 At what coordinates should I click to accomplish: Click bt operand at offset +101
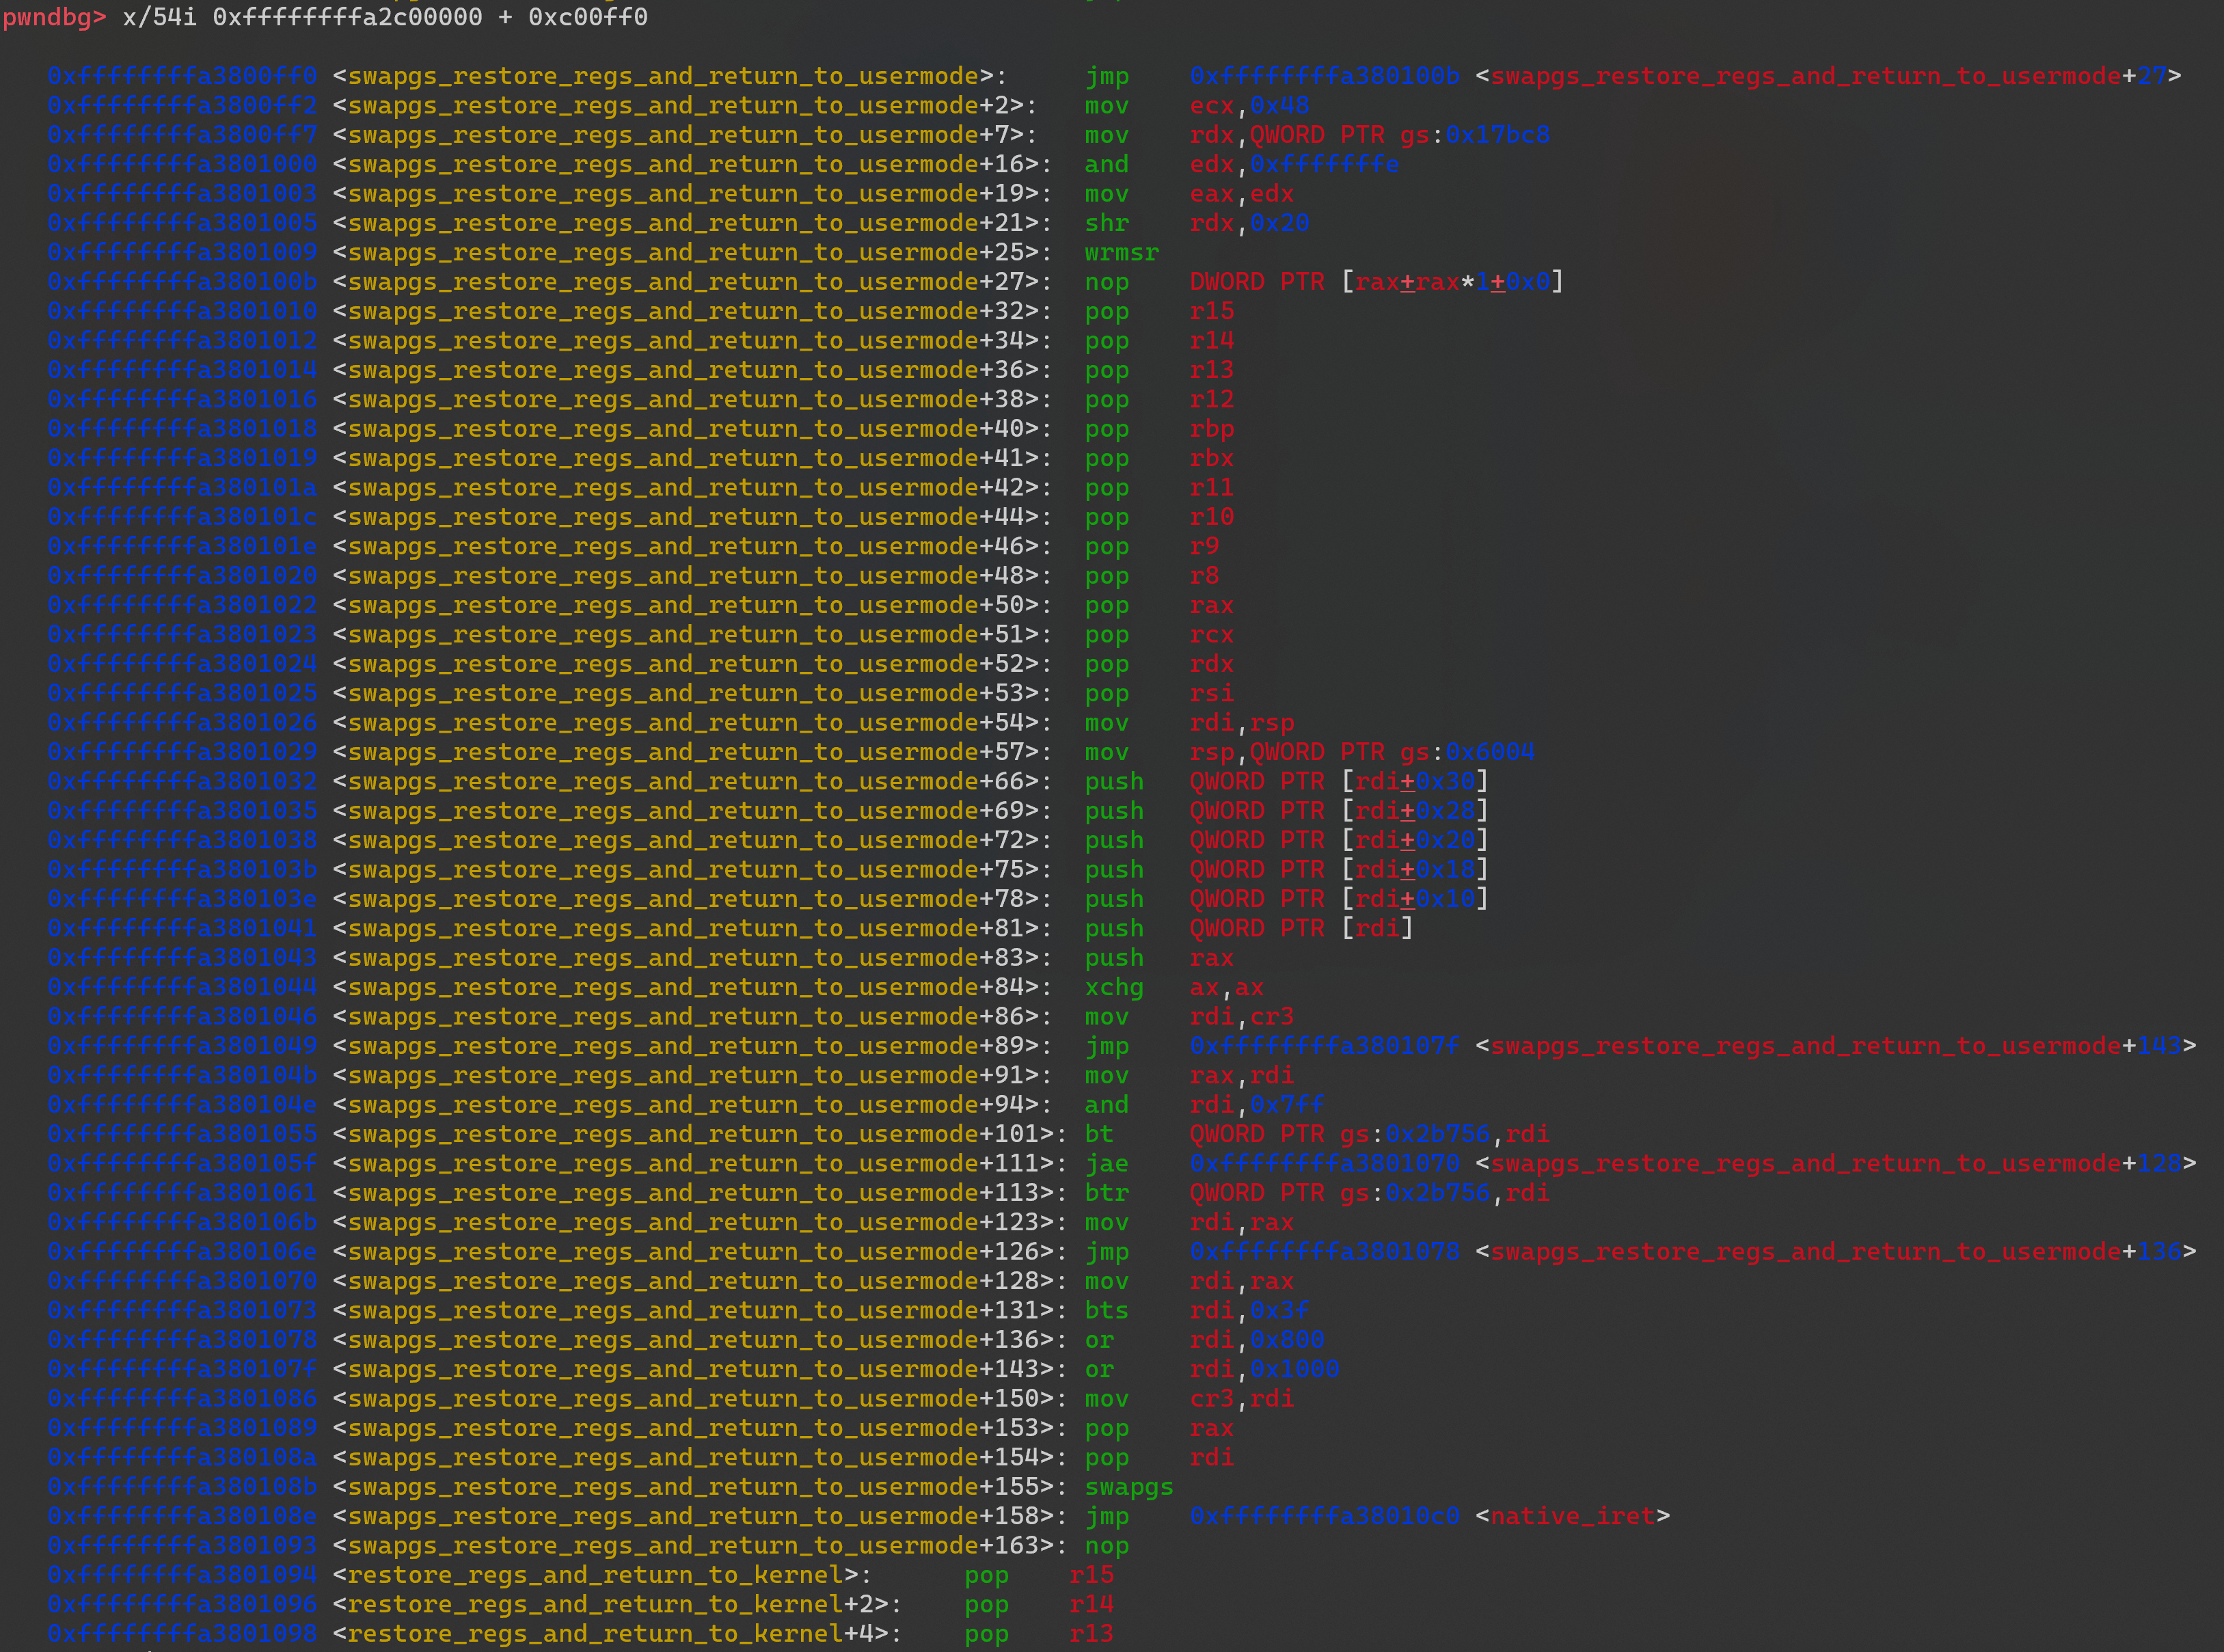tap(1369, 1134)
